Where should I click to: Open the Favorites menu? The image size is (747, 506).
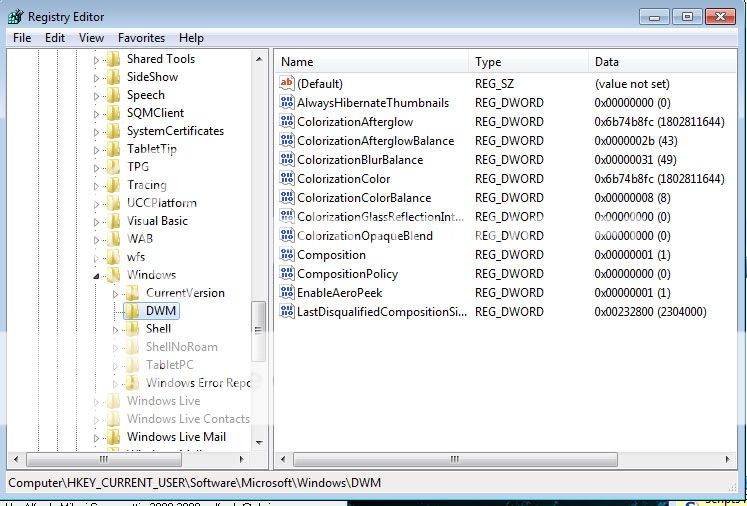[x=141, y=38]
